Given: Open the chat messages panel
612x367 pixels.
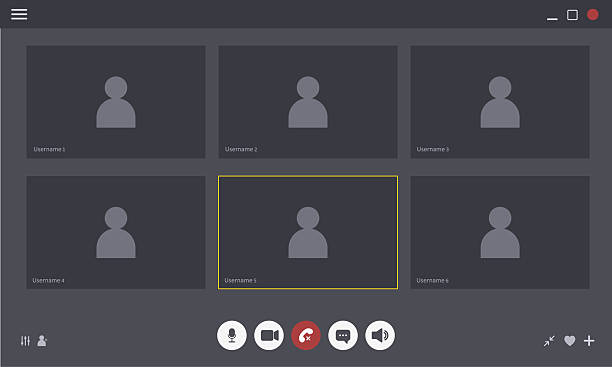Looking at the screenshot, I should point(343,335).
